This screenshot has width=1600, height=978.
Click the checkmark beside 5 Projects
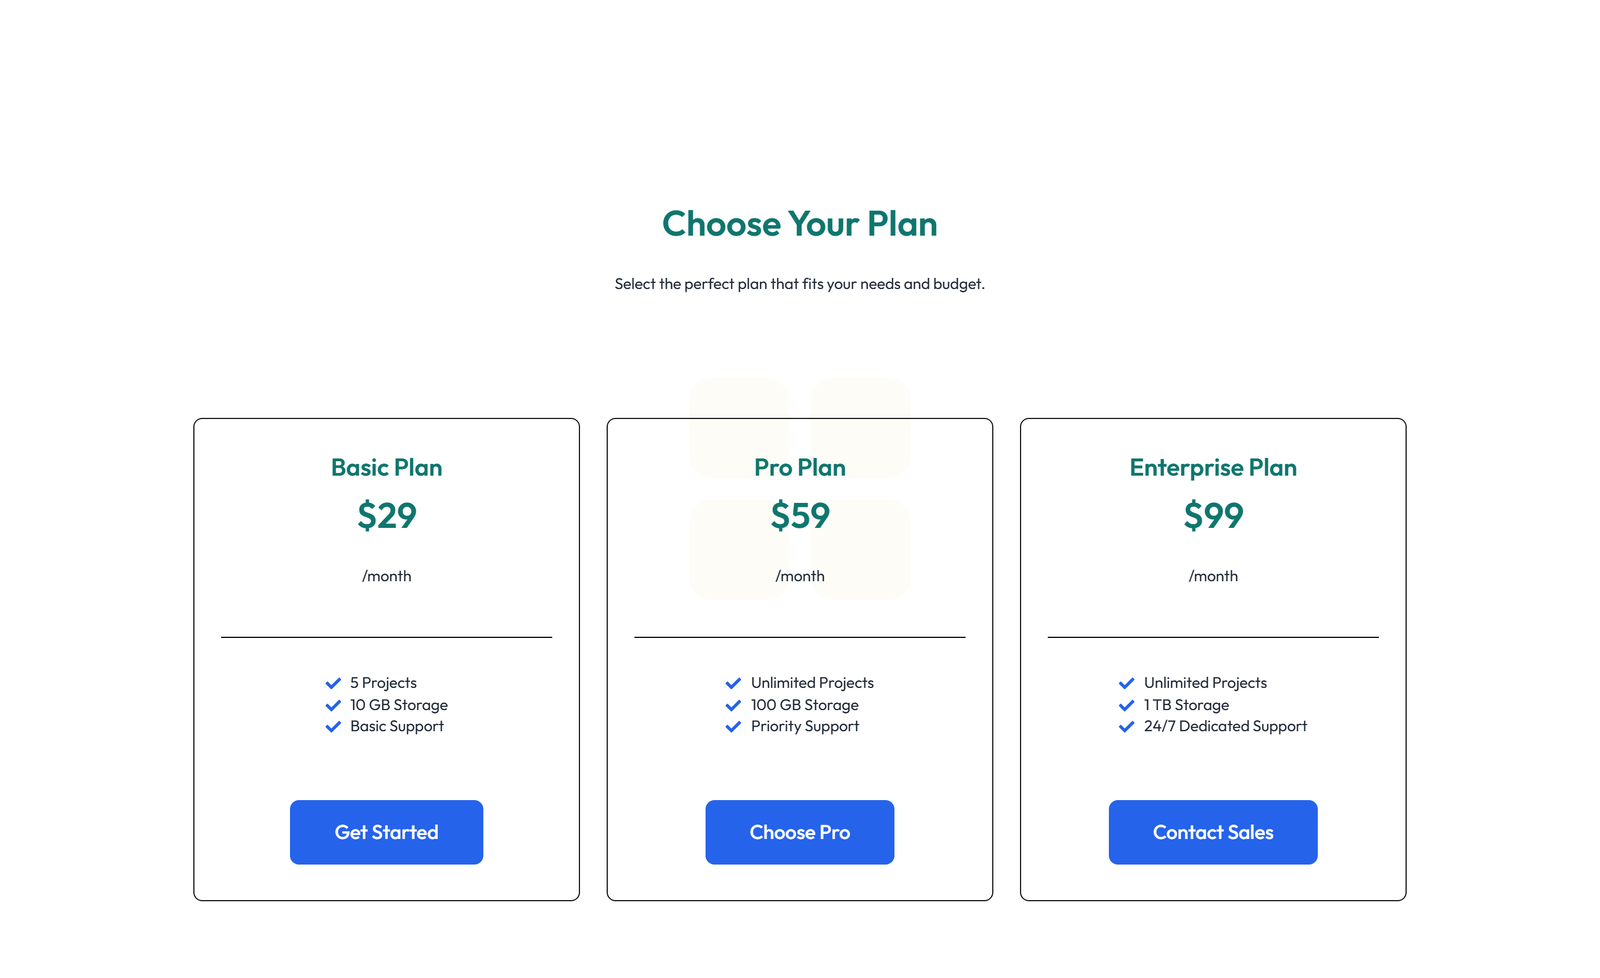click(333, 683)
